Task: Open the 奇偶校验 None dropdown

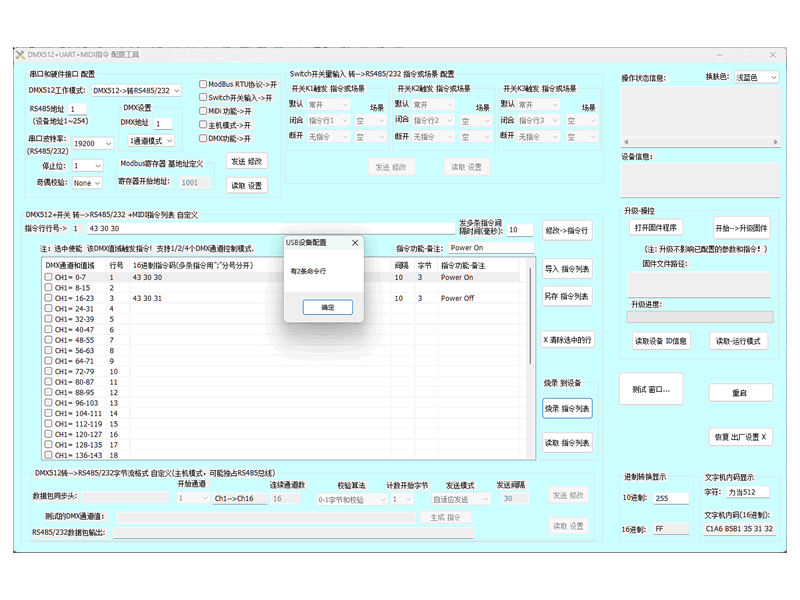Action: 87,183
